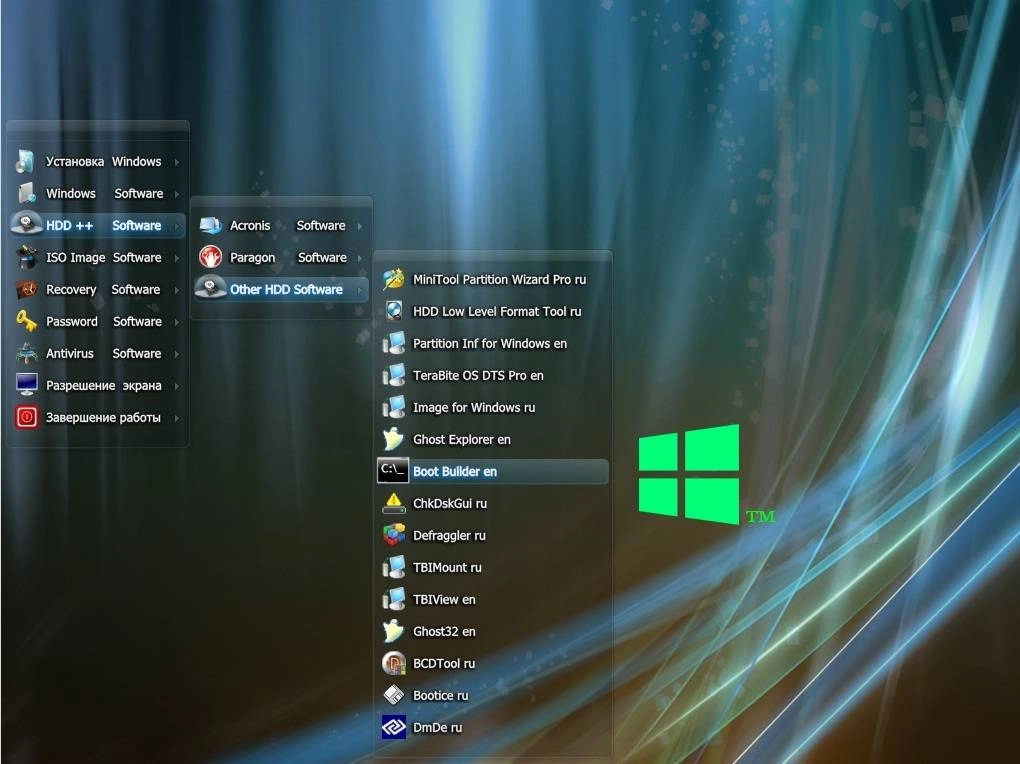Launch TeraBite OS DTS Pro en

pyautogui.click(x=493, y=375)
